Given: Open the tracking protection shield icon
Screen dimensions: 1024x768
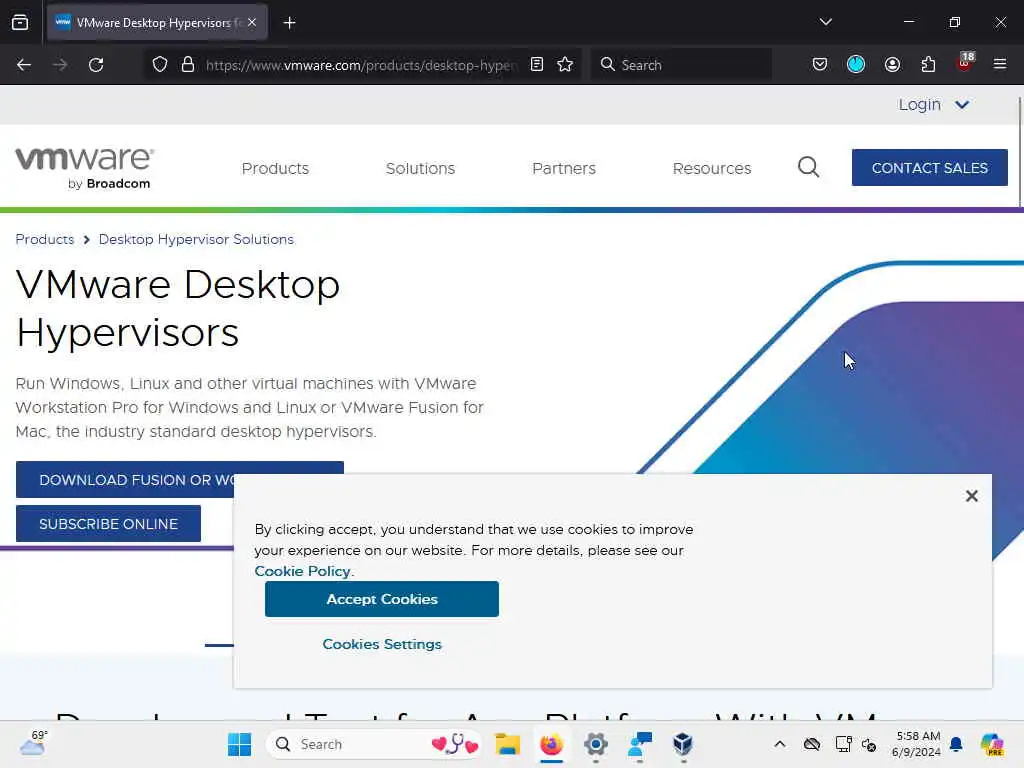Looking at the screenshot, I should tap(160, 65).
